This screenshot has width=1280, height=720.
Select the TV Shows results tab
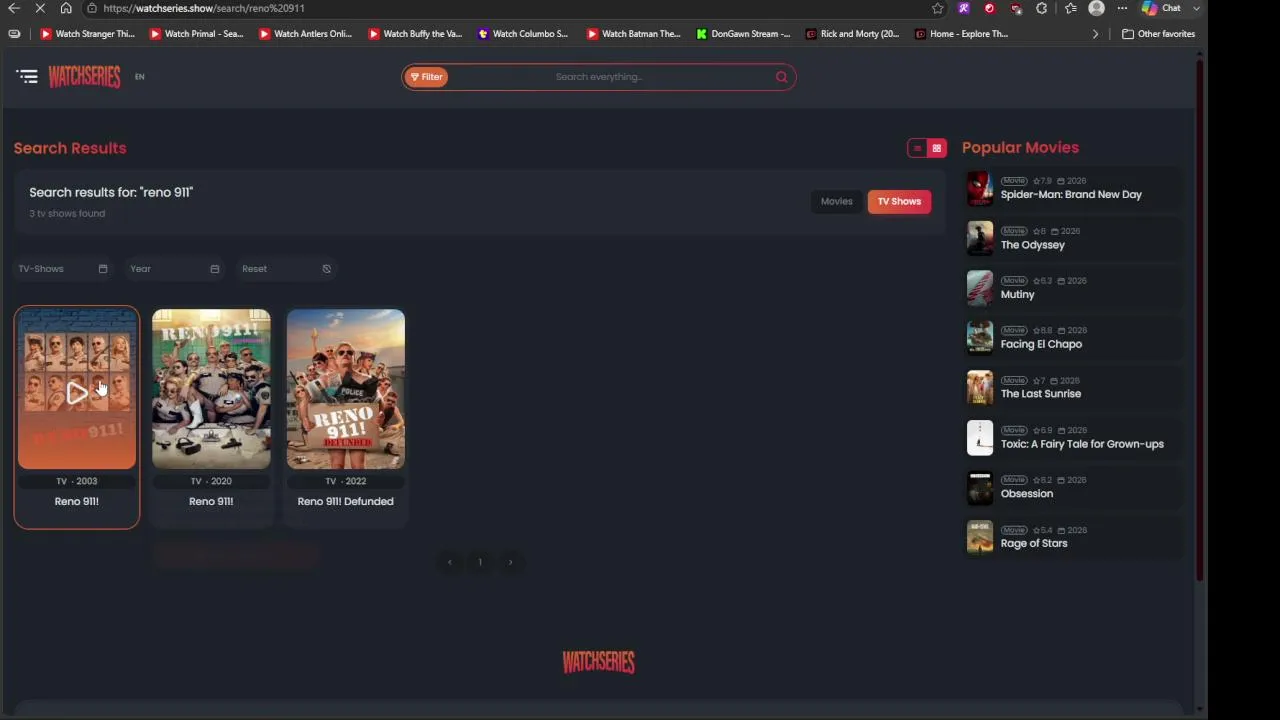click(x=899, y=202)
